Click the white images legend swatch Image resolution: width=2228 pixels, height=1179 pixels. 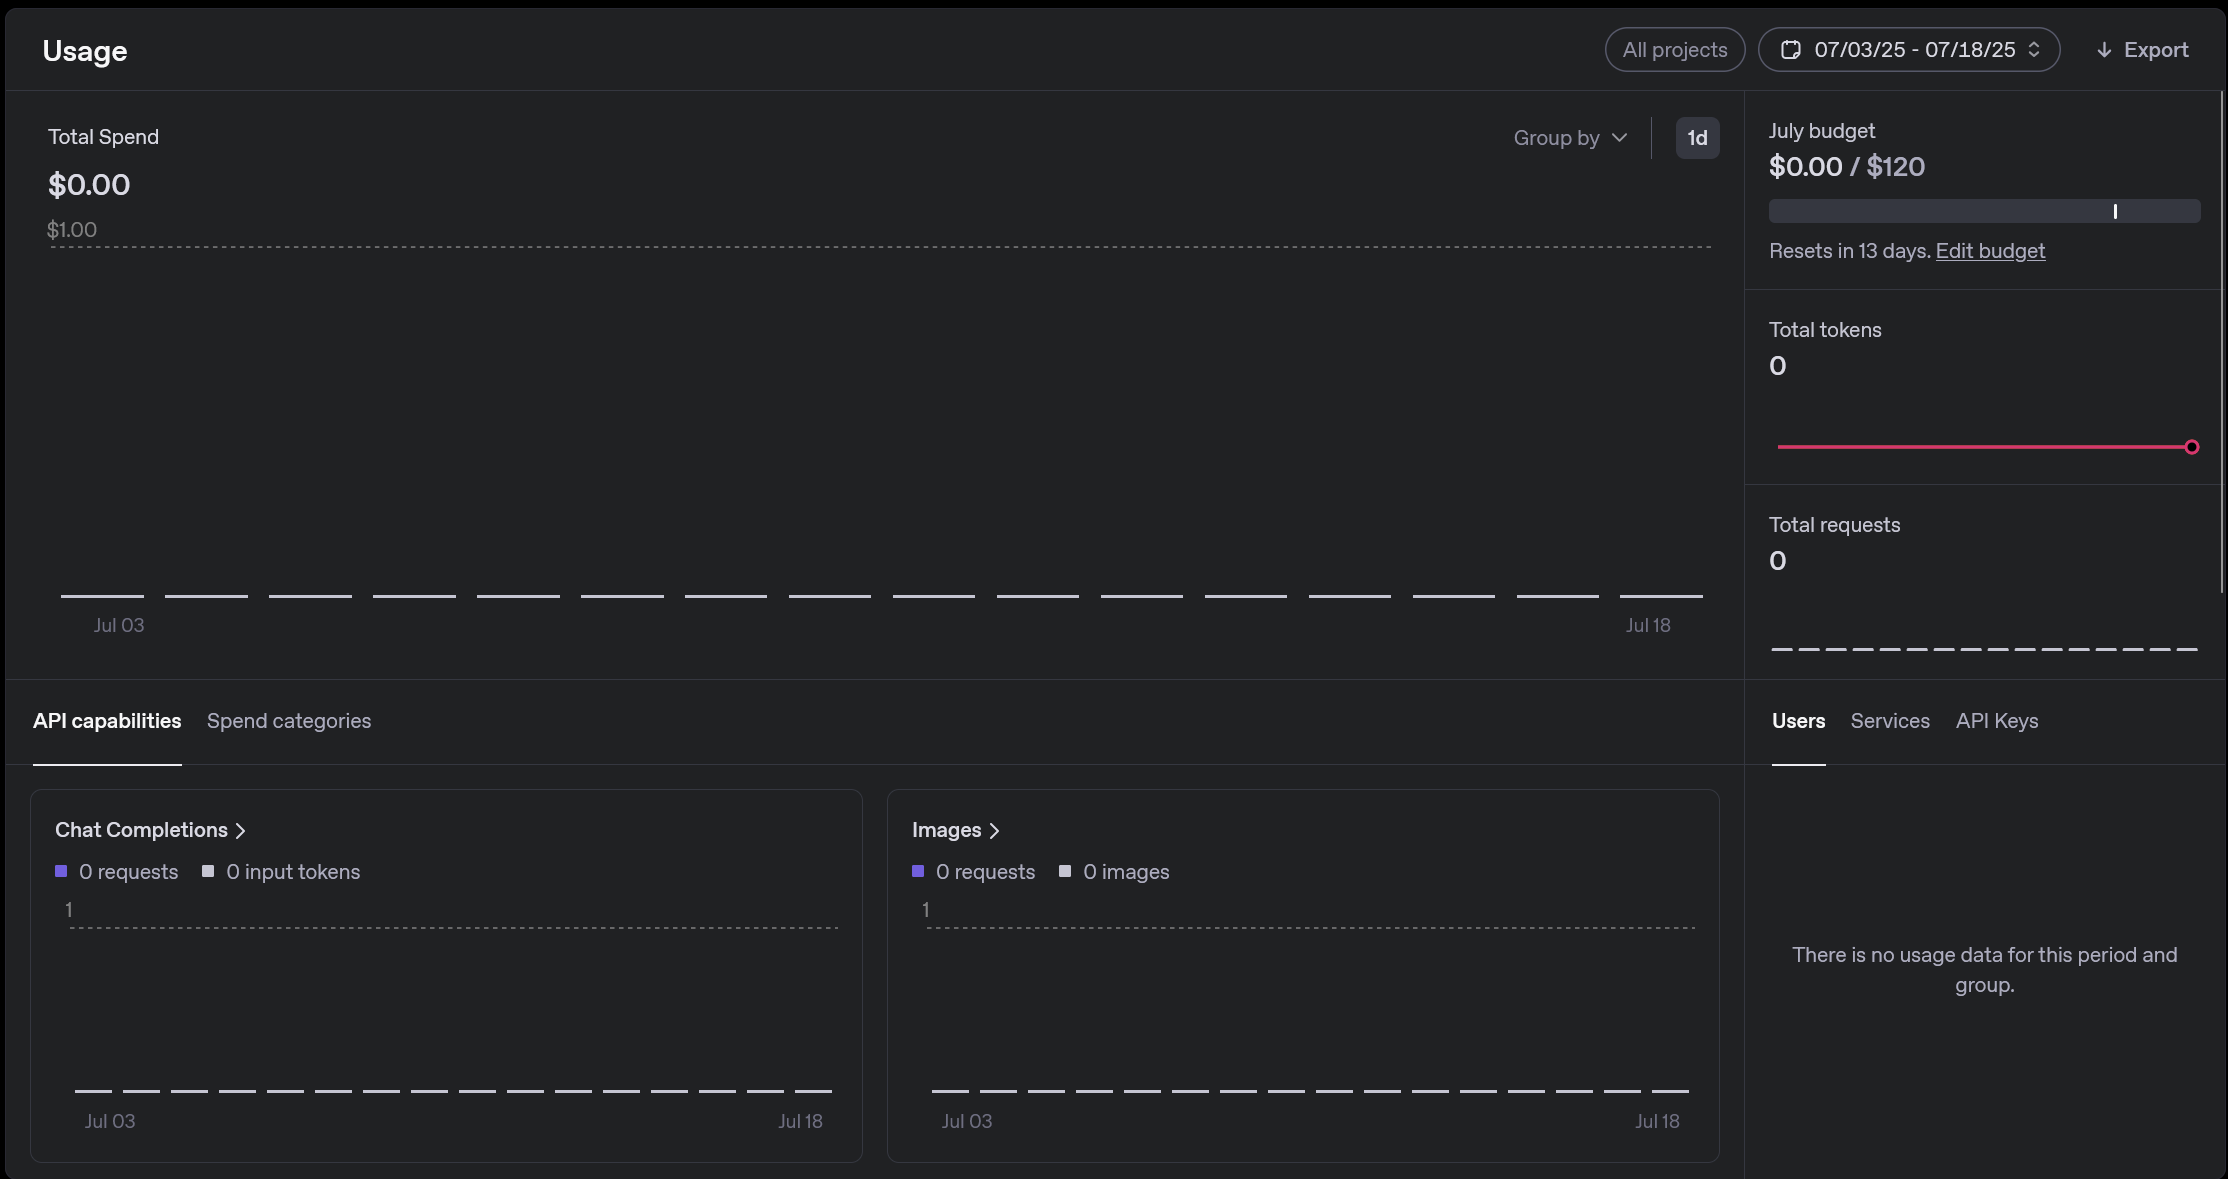(x=1065, y=871)
